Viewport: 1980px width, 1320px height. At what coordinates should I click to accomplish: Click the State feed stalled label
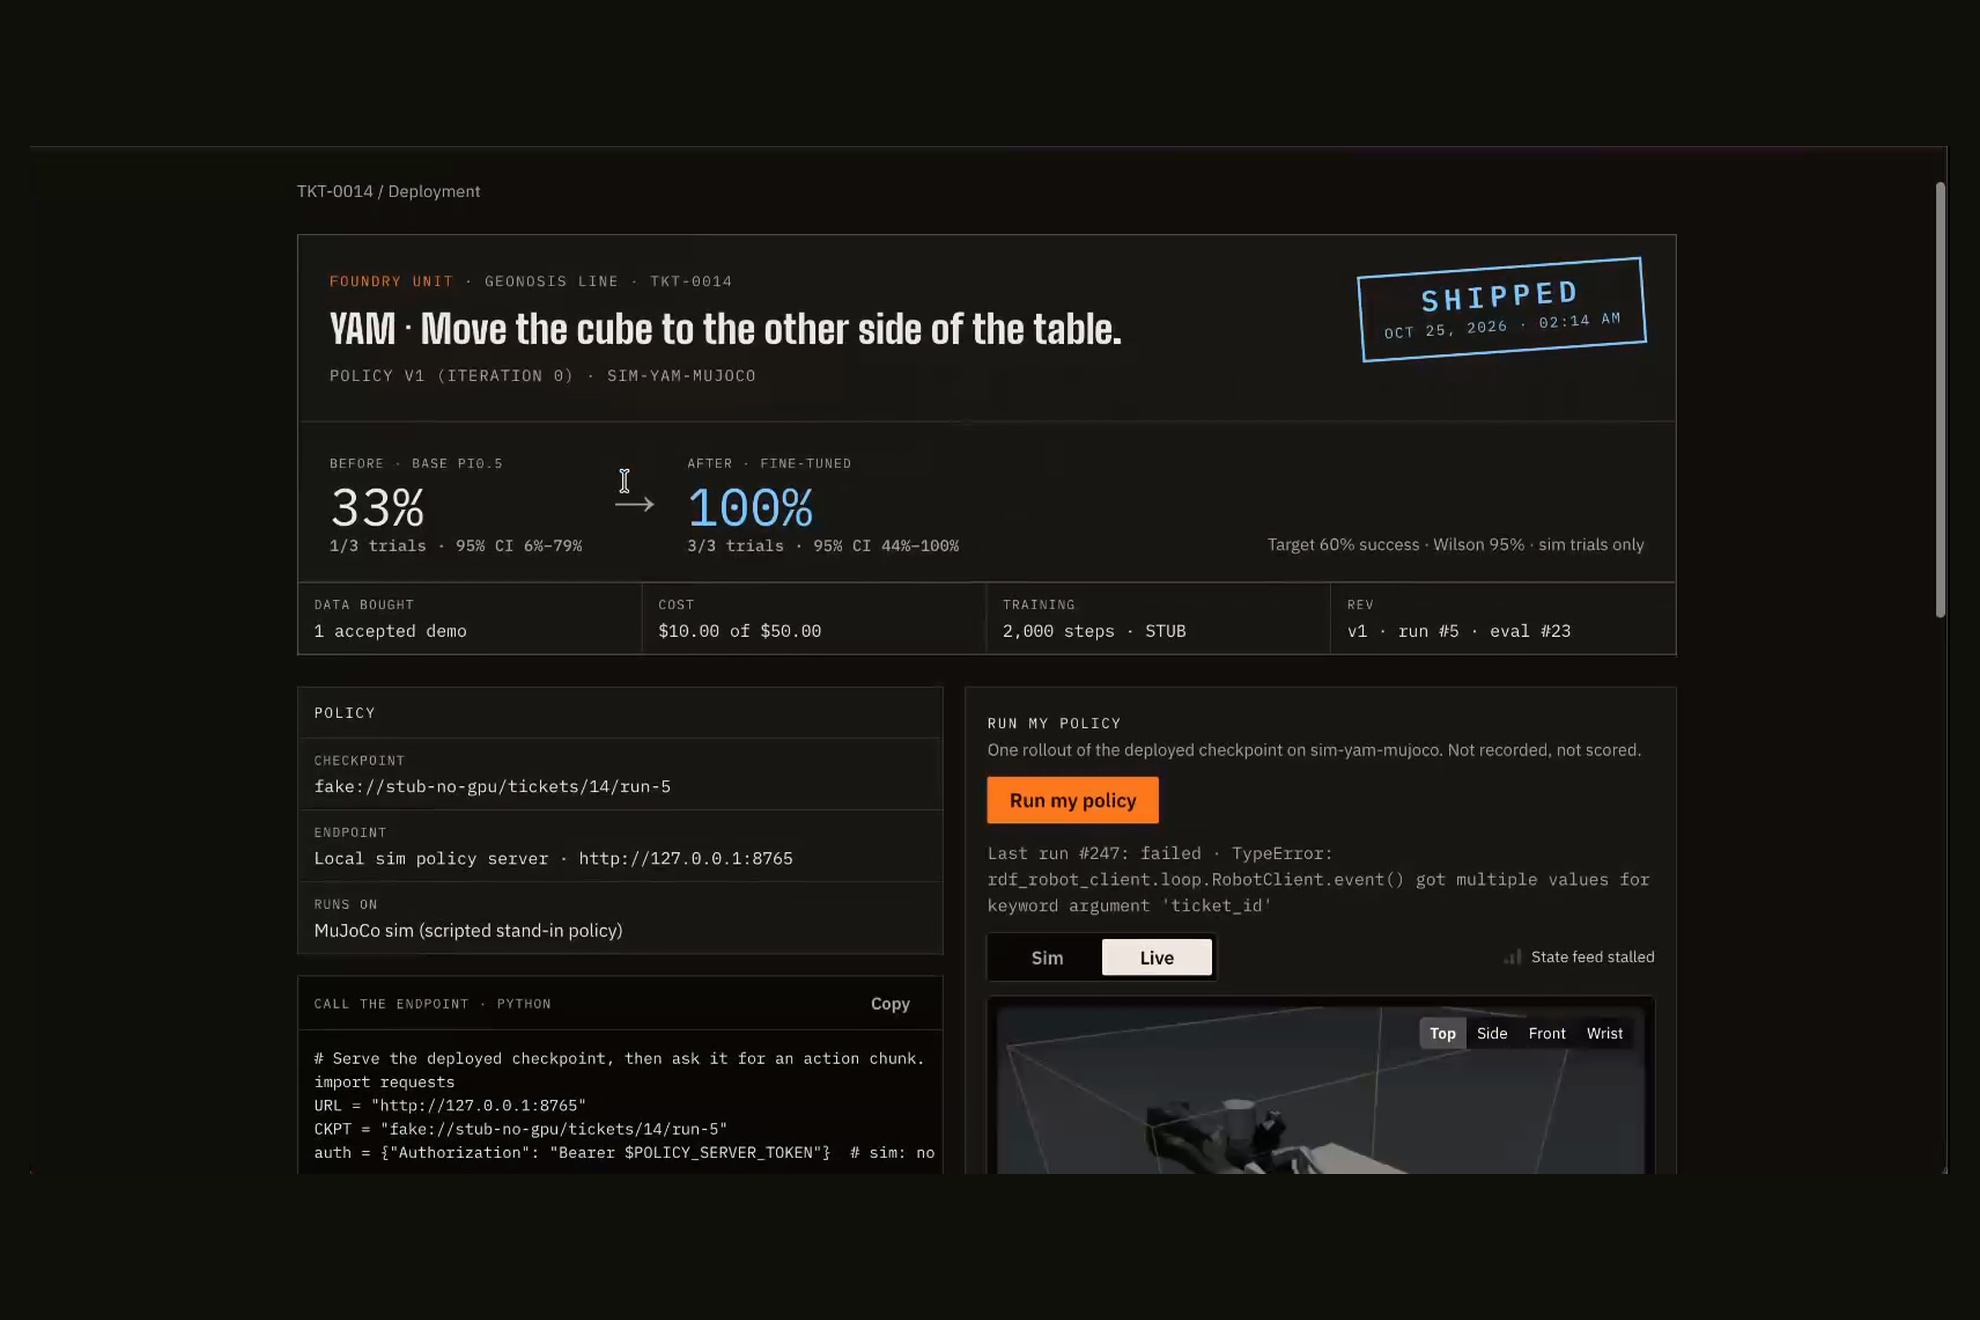[x=1592, y=957]
